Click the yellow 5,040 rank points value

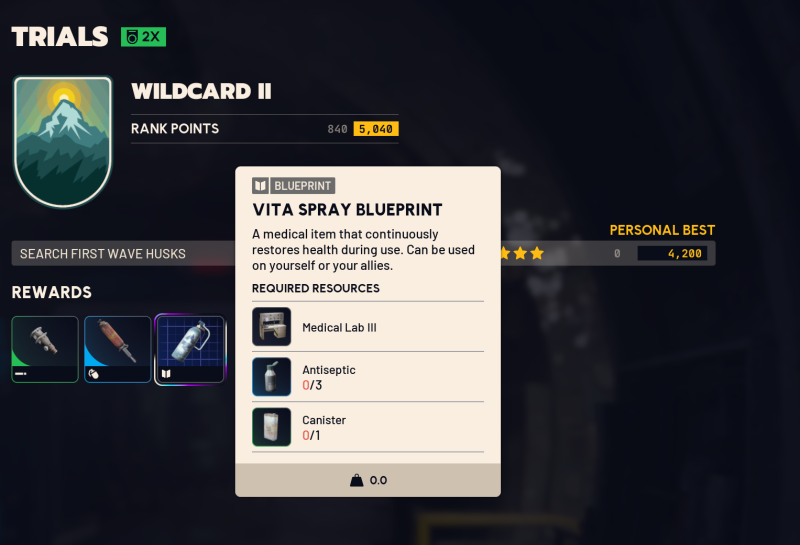(376, 129)
